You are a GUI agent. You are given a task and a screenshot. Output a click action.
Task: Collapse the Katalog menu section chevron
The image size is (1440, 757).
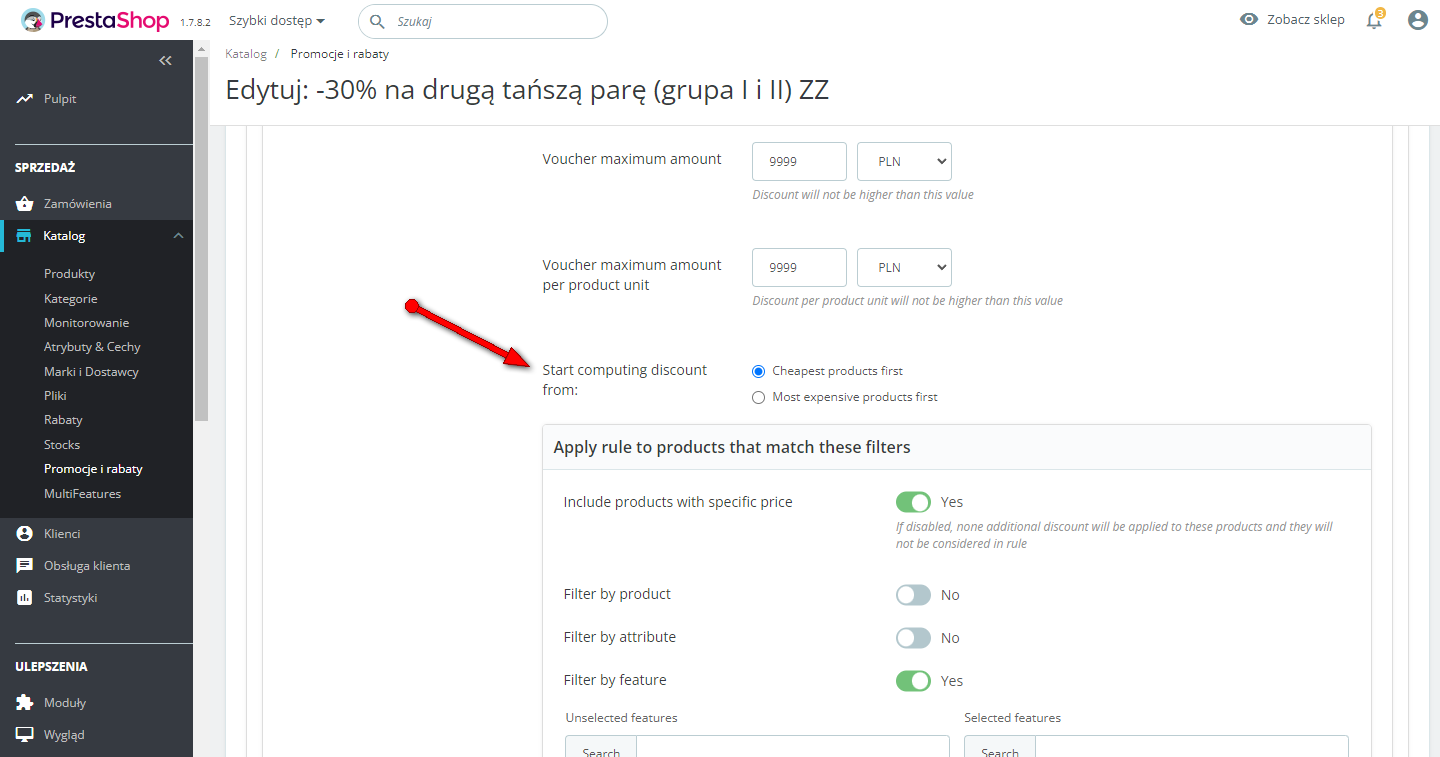[x=178, y=236]
